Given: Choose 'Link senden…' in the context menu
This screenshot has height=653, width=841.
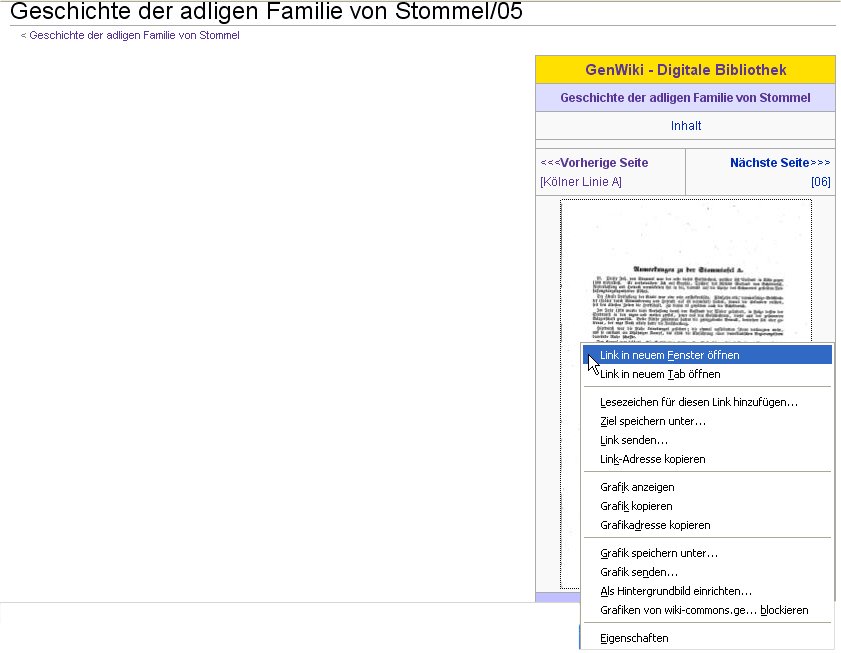Looking at the screenshot, I should pos(634,440).
